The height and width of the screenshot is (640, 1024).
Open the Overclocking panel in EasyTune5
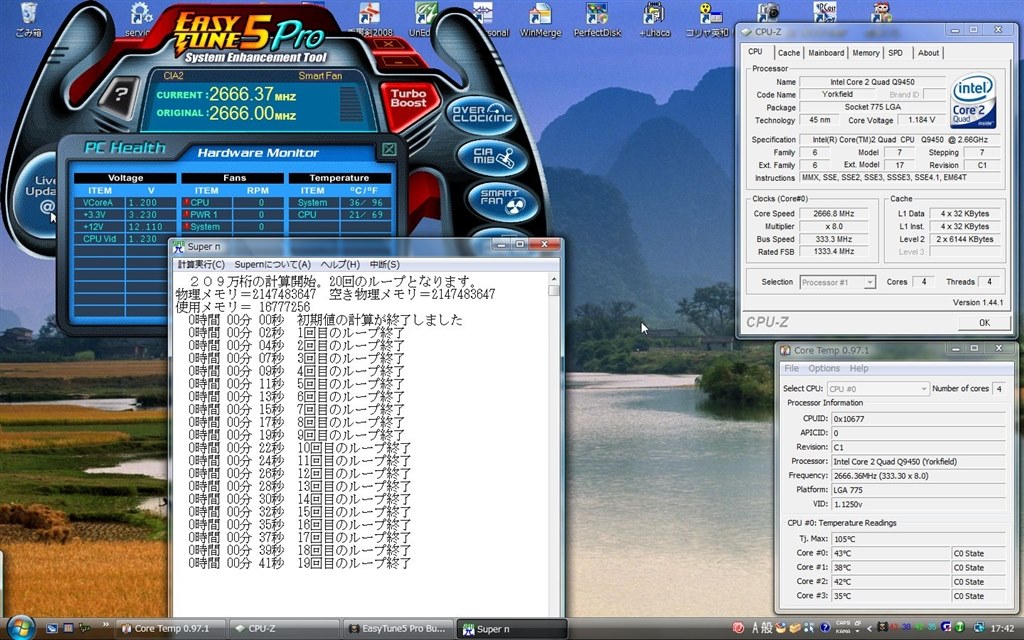tap(483, 115)
